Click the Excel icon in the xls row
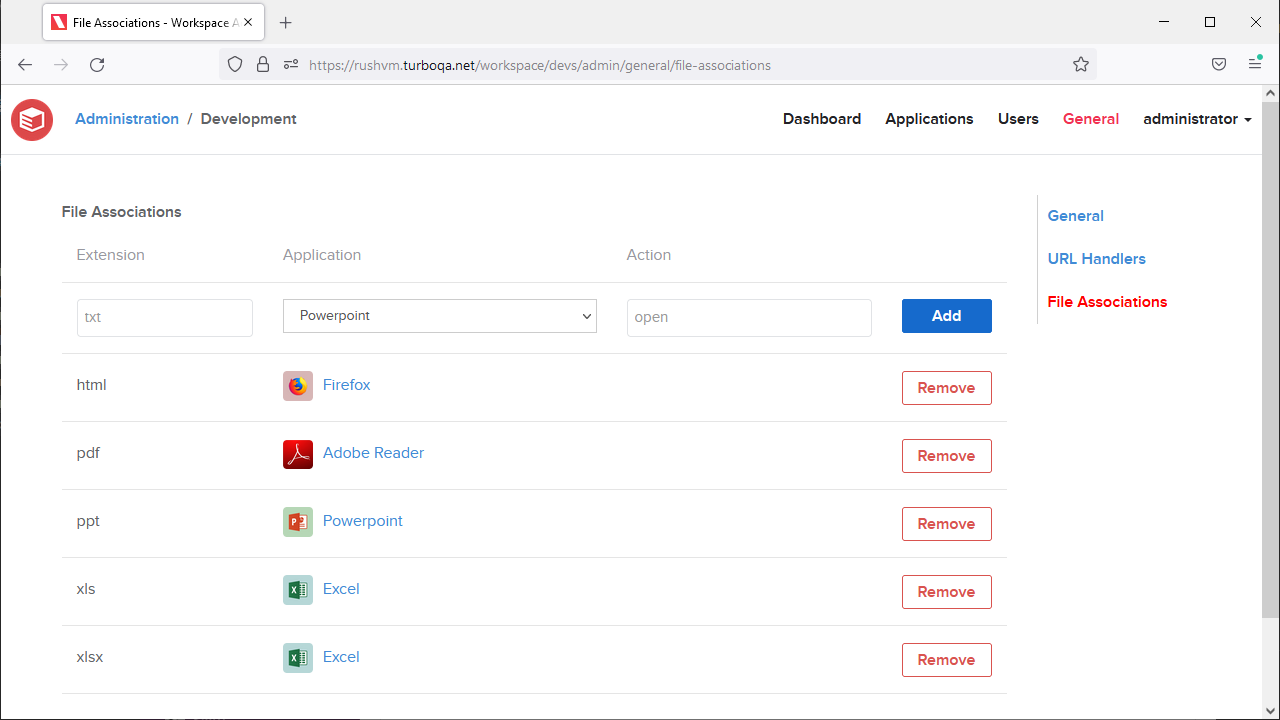Viewport: 1280px width, 720px height. pos(297,589)
